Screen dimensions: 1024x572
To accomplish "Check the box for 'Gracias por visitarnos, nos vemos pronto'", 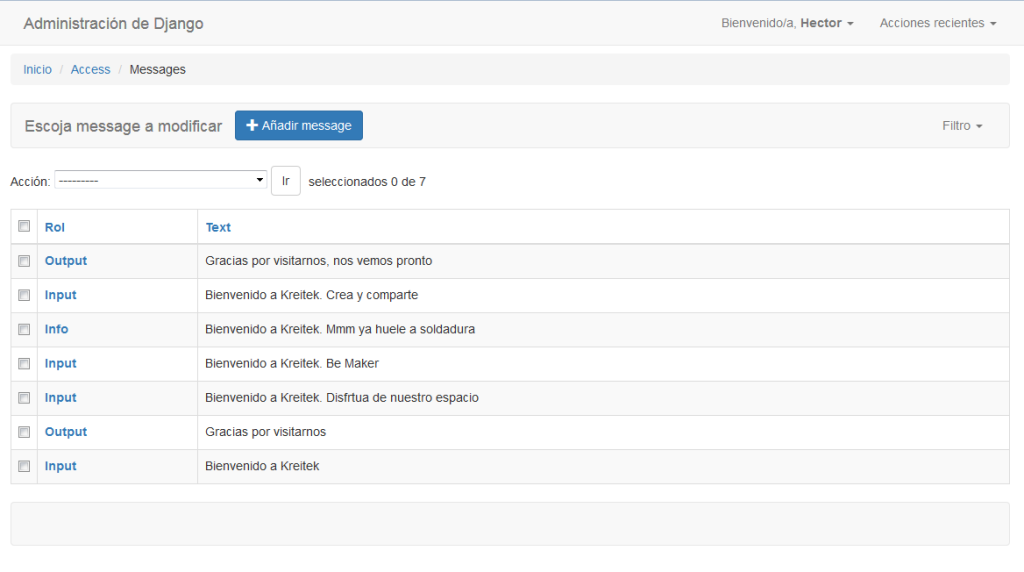I will [x=24, y=261].
